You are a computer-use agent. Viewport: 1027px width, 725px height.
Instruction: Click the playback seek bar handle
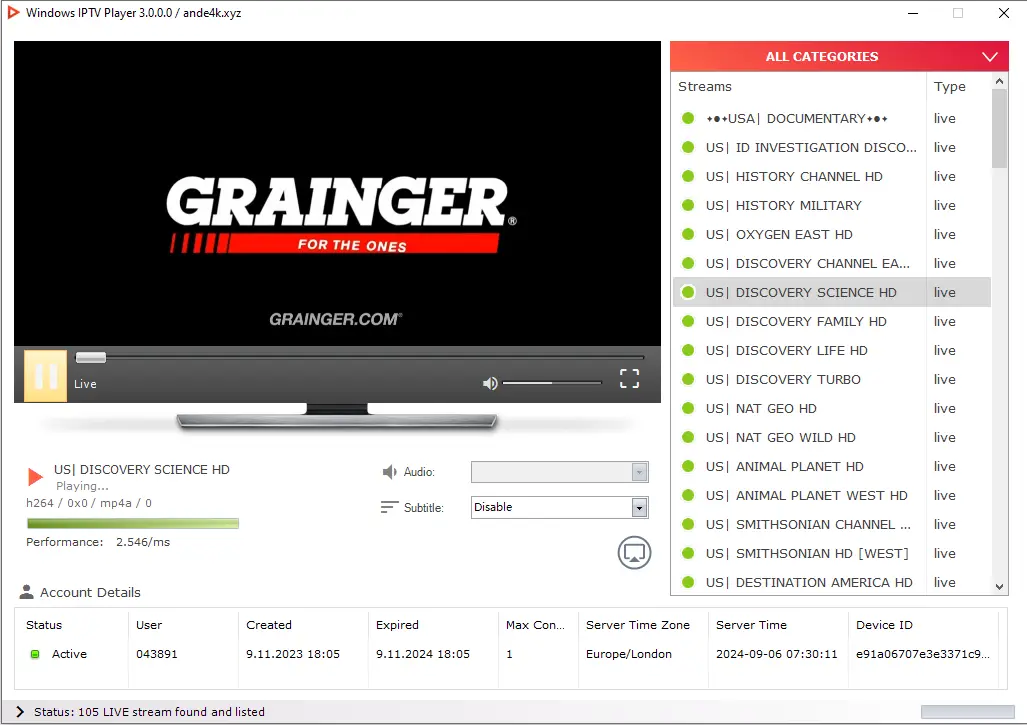click(x=90, y=358)
